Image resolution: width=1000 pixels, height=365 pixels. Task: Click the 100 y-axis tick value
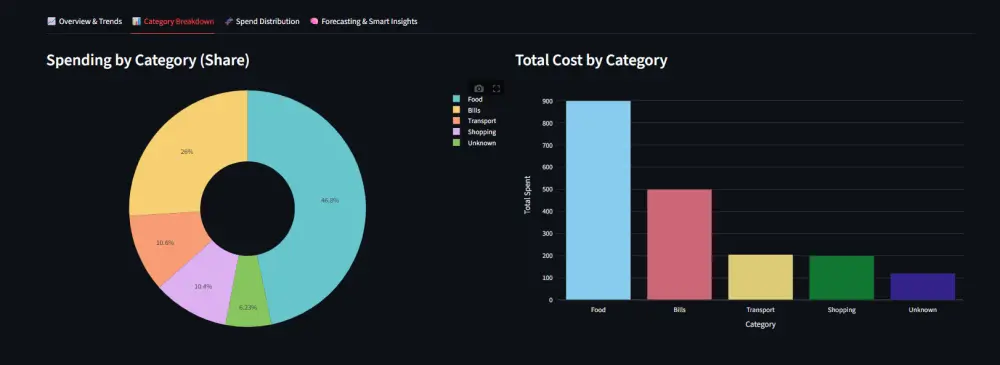(x=548, y=278)
